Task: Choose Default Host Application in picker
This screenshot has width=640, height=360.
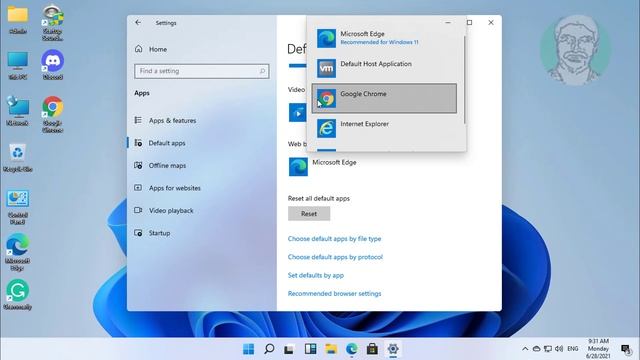Action: pos(384,68)
